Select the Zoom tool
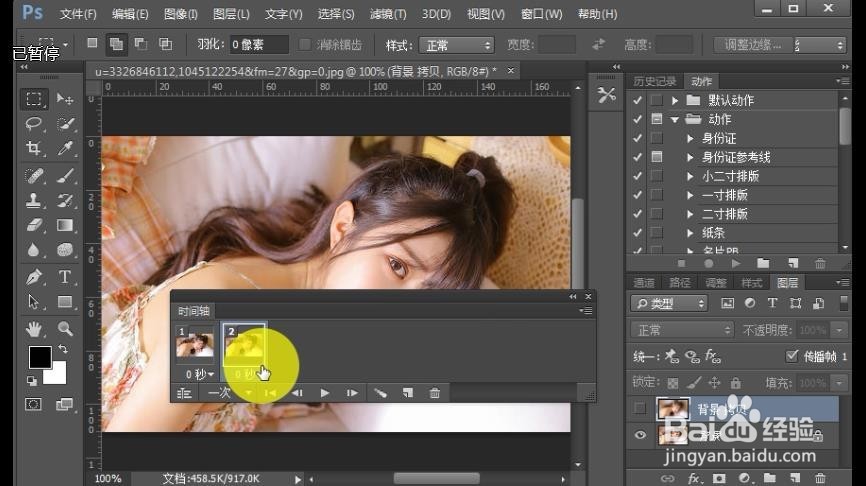The image size is (866, 486). [65, 329]
